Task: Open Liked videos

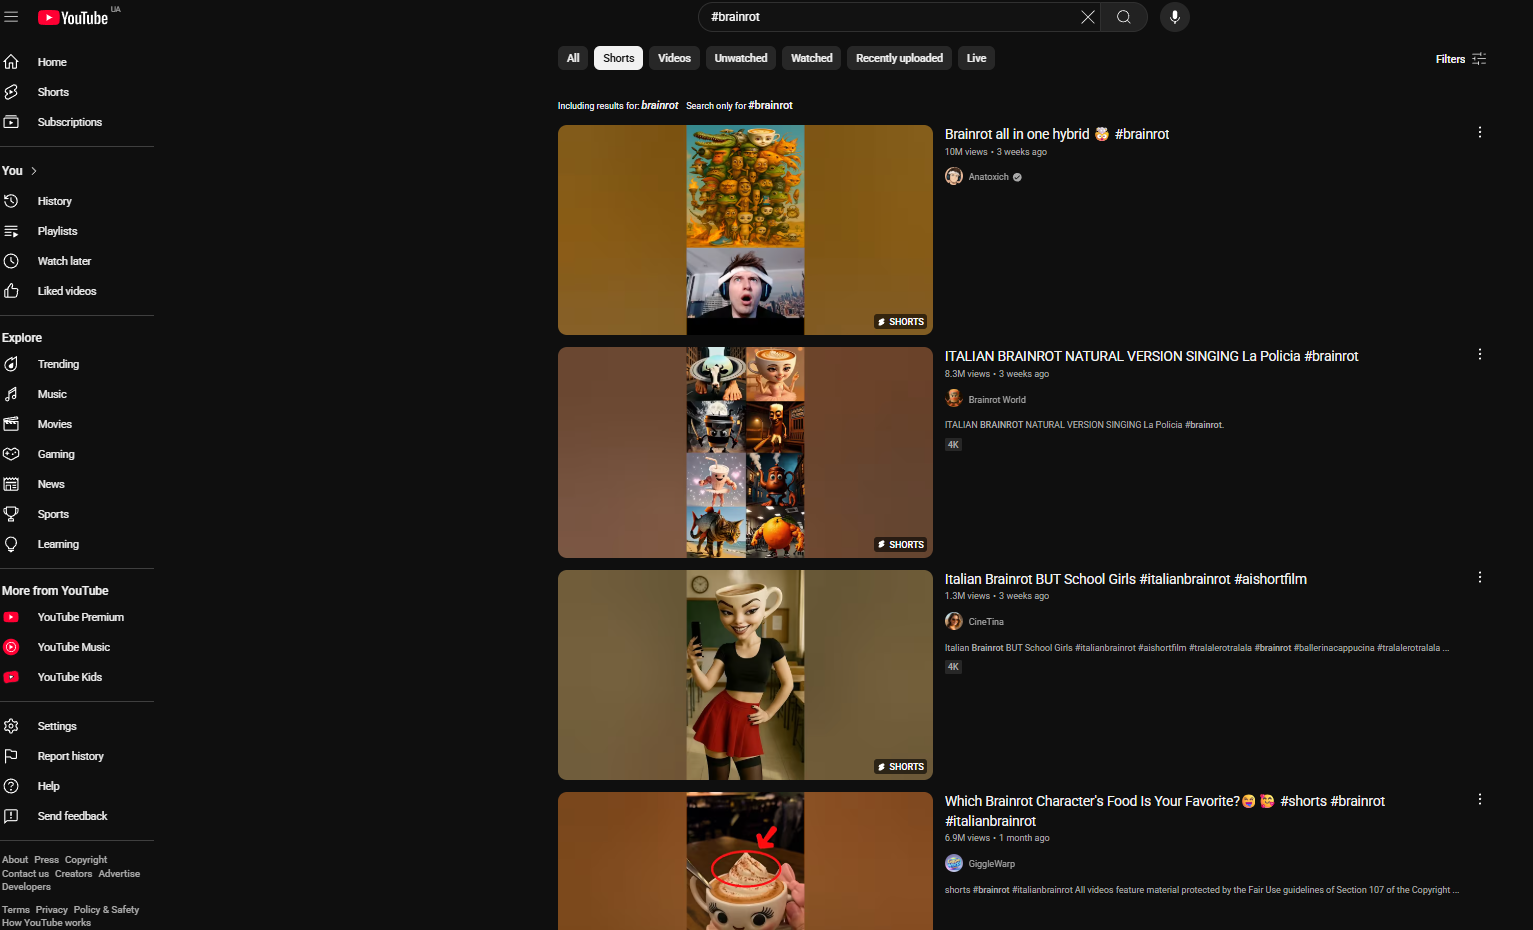Action: click(x=67, y=291)
